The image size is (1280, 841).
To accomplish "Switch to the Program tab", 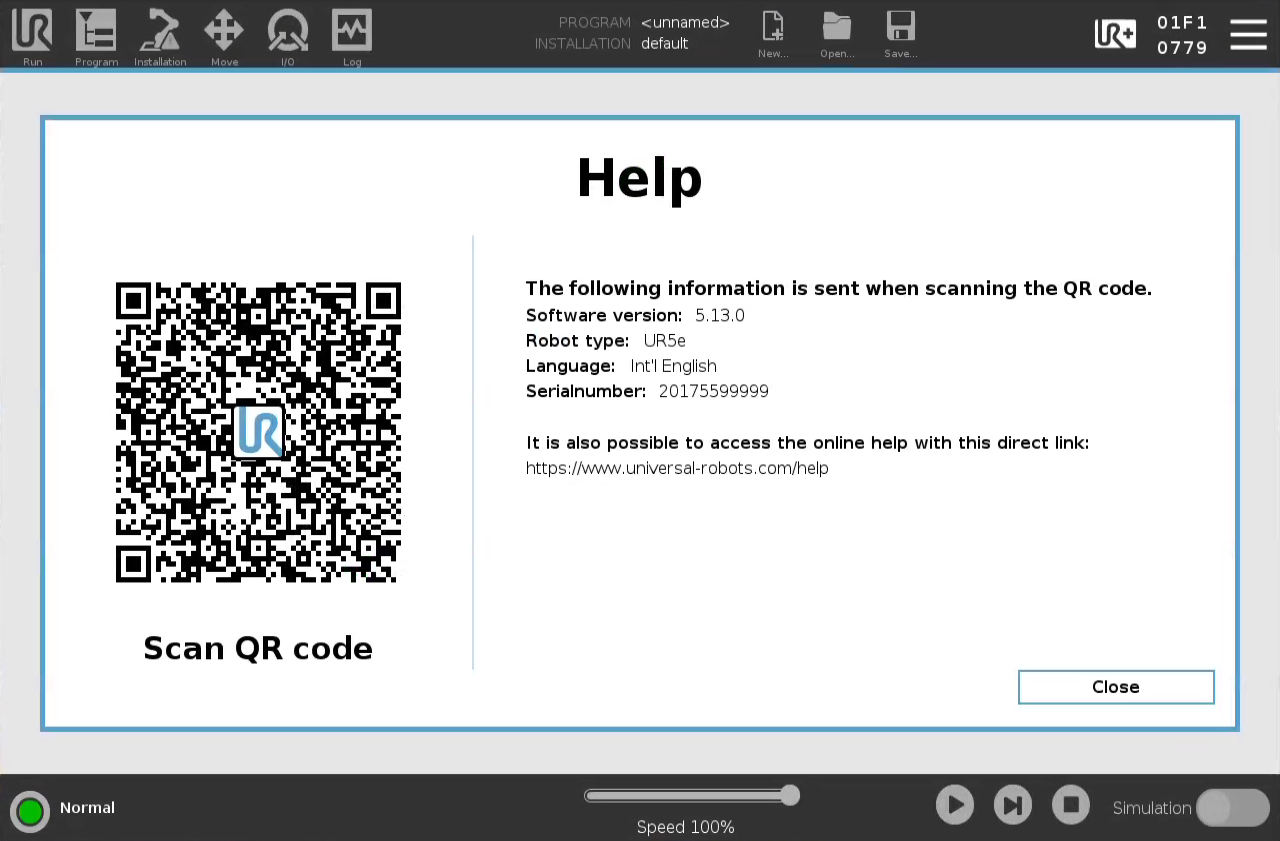I will pos(96,37).
